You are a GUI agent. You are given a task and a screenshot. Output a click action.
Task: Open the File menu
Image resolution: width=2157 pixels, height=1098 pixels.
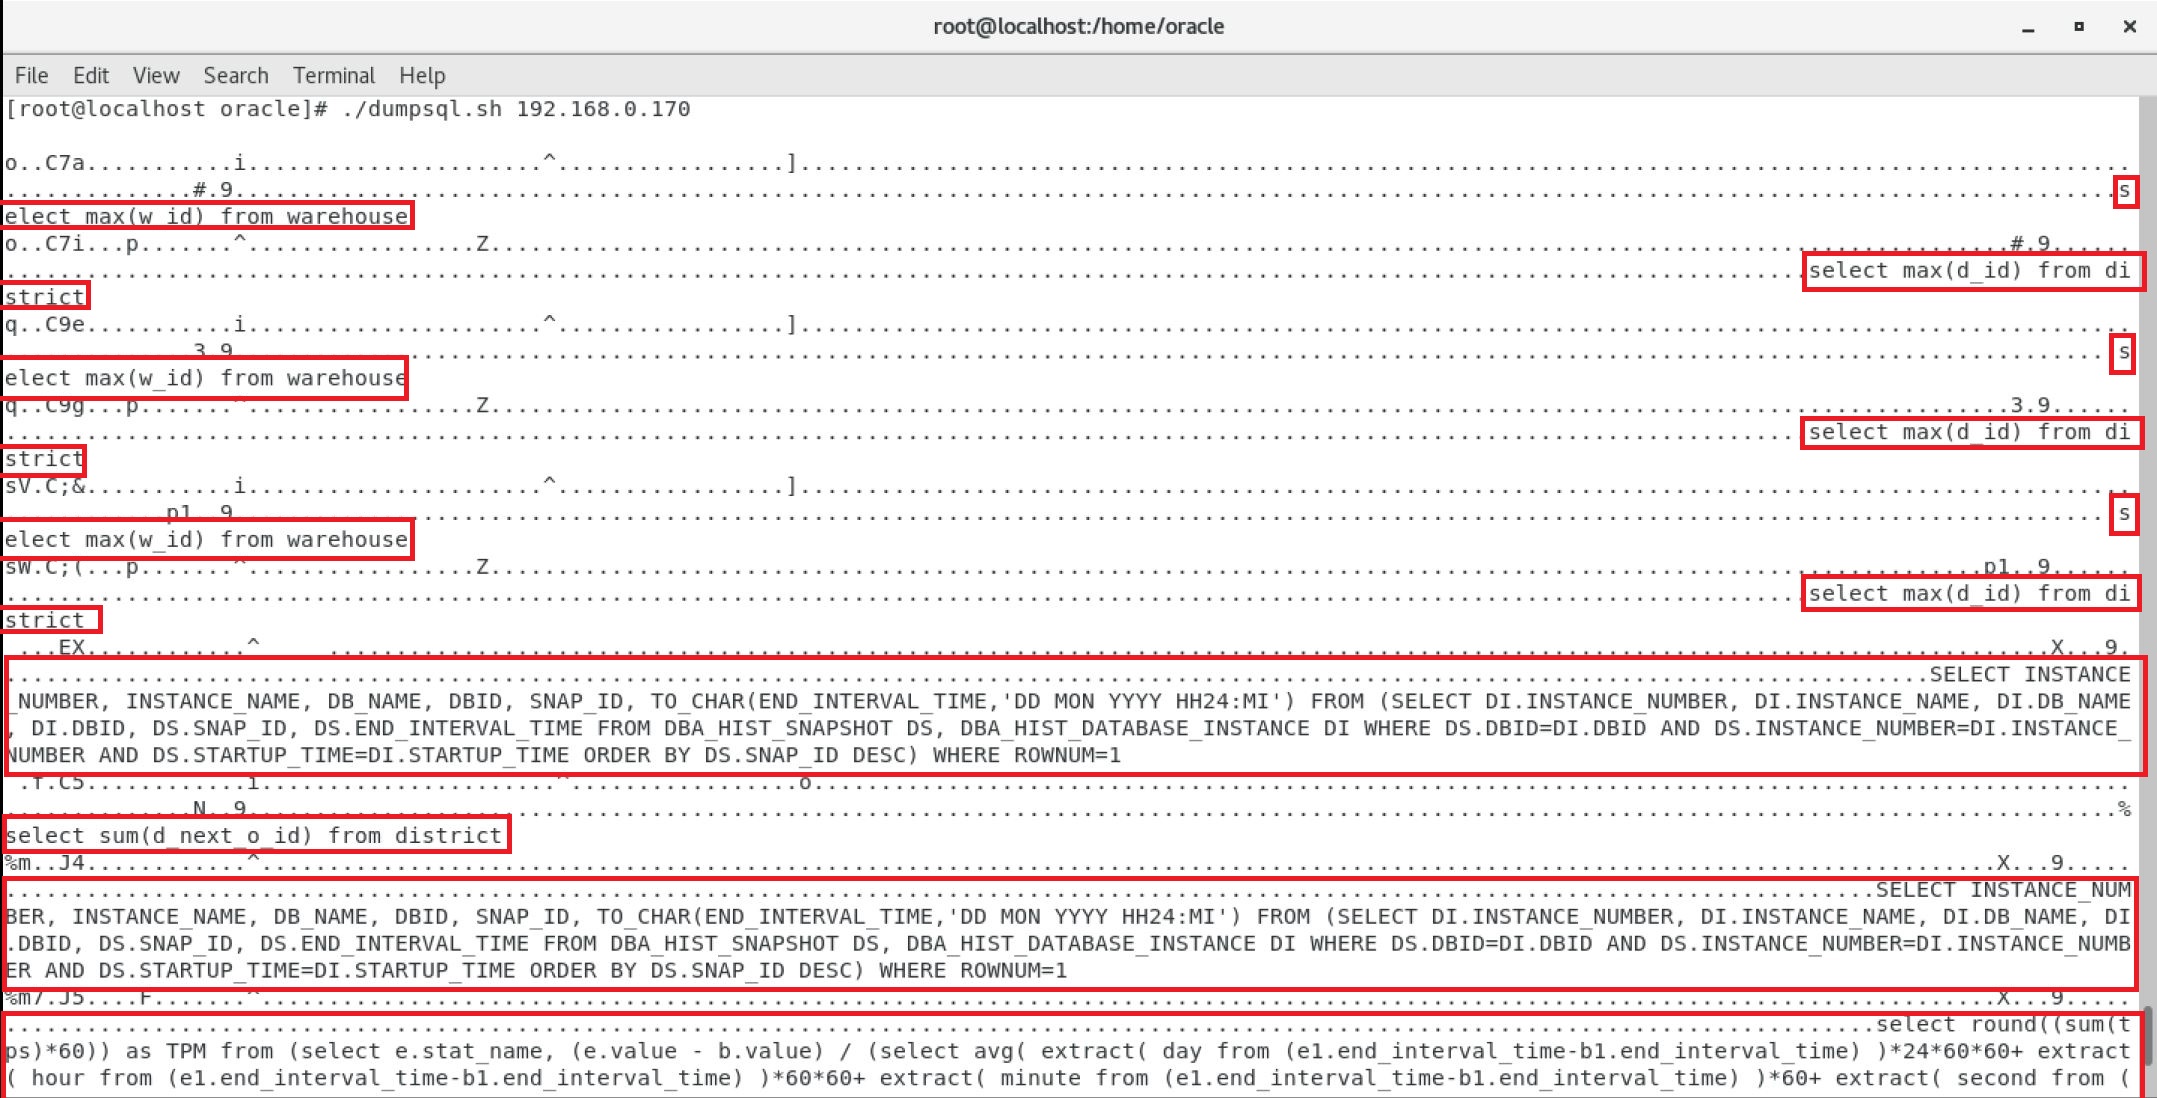(31, 76)
